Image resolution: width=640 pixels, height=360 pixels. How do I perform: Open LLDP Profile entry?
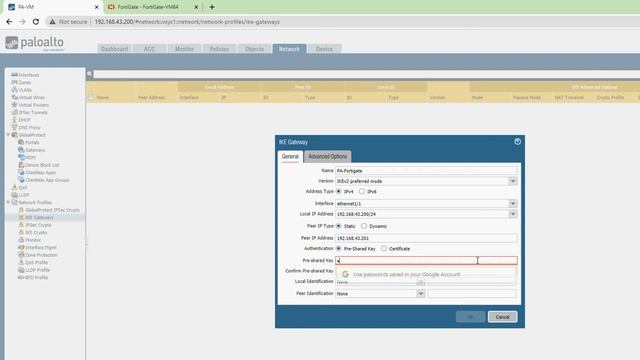[37, 270]
